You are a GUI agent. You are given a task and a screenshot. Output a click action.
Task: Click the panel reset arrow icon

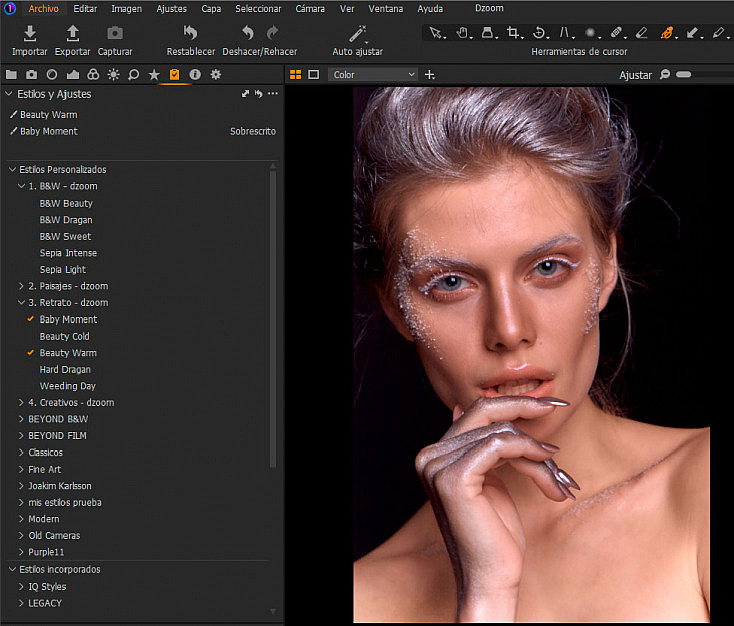coord(258,94)
